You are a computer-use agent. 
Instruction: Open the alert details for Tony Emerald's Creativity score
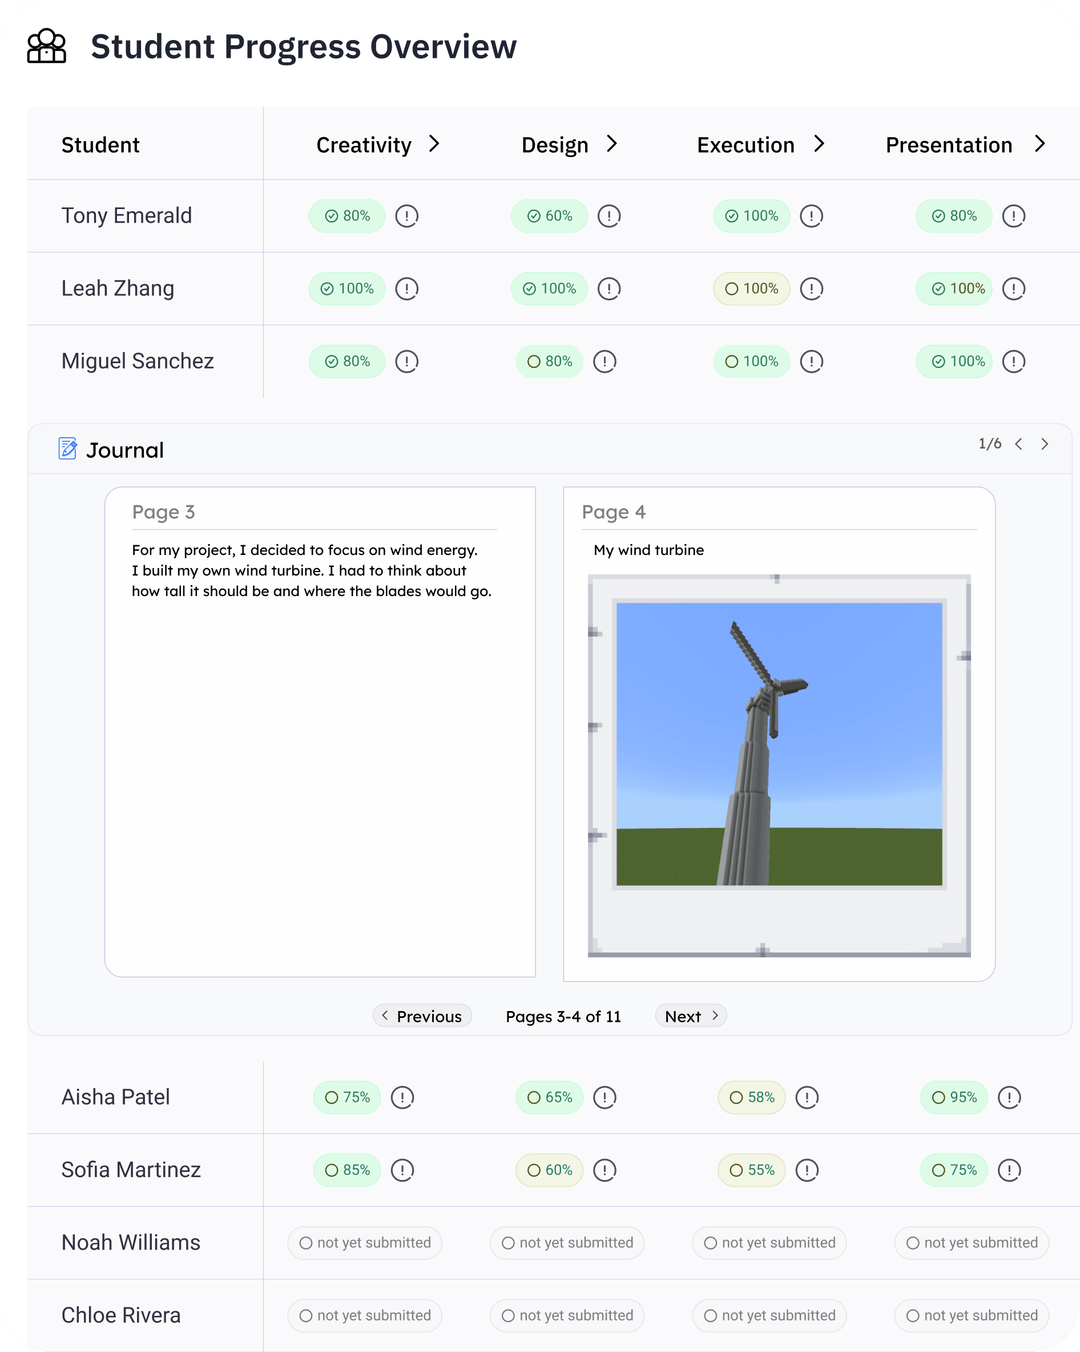tap(406, 216)
